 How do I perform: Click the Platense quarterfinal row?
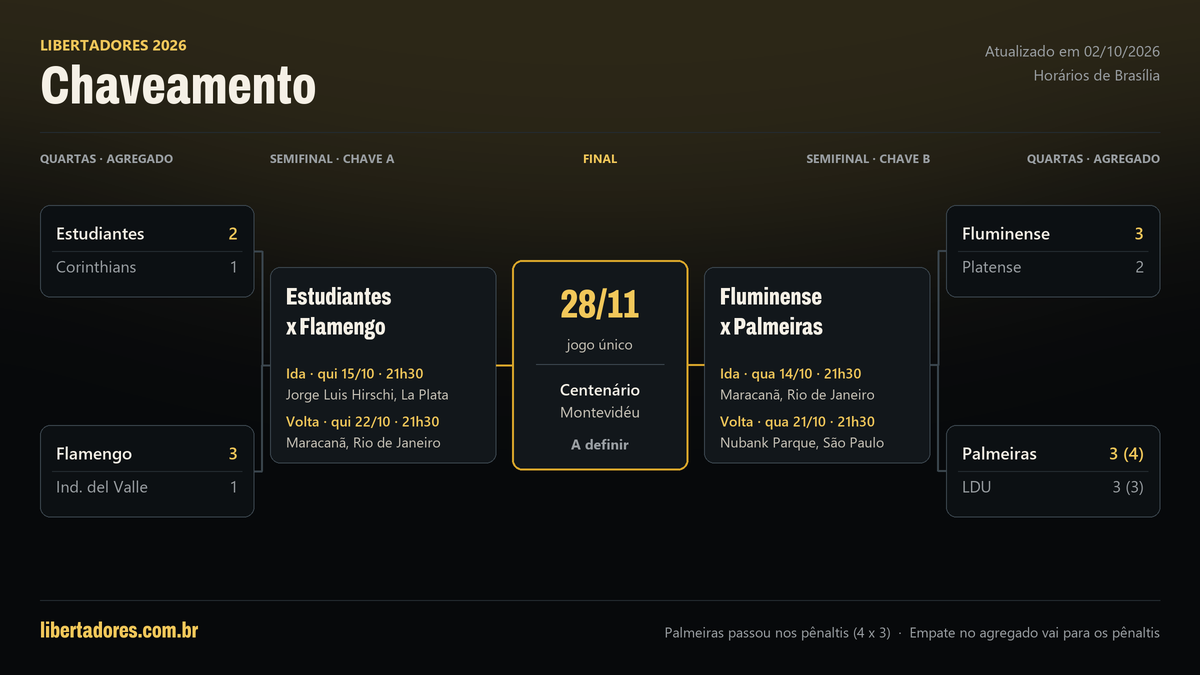pos(1053,267)
